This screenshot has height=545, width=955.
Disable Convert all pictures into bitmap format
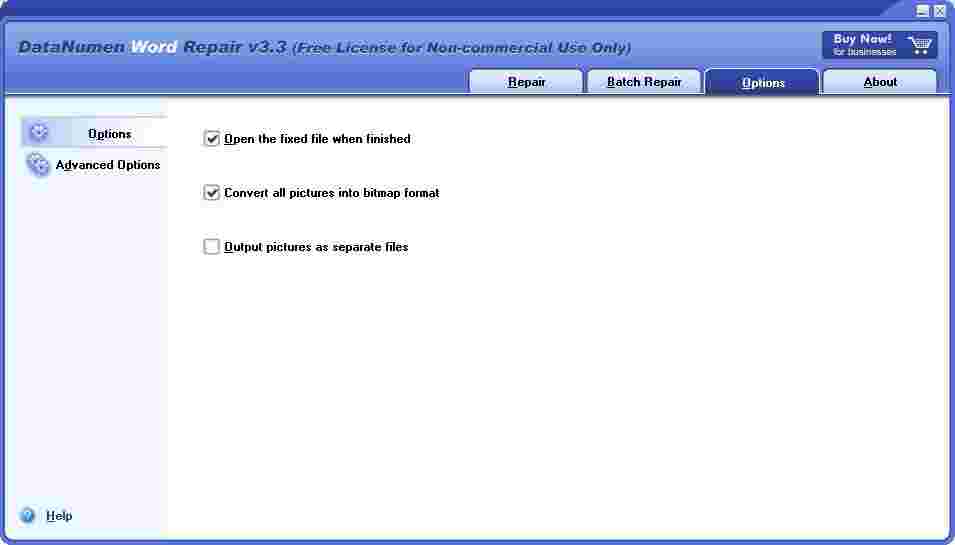[x=211, y=192]
